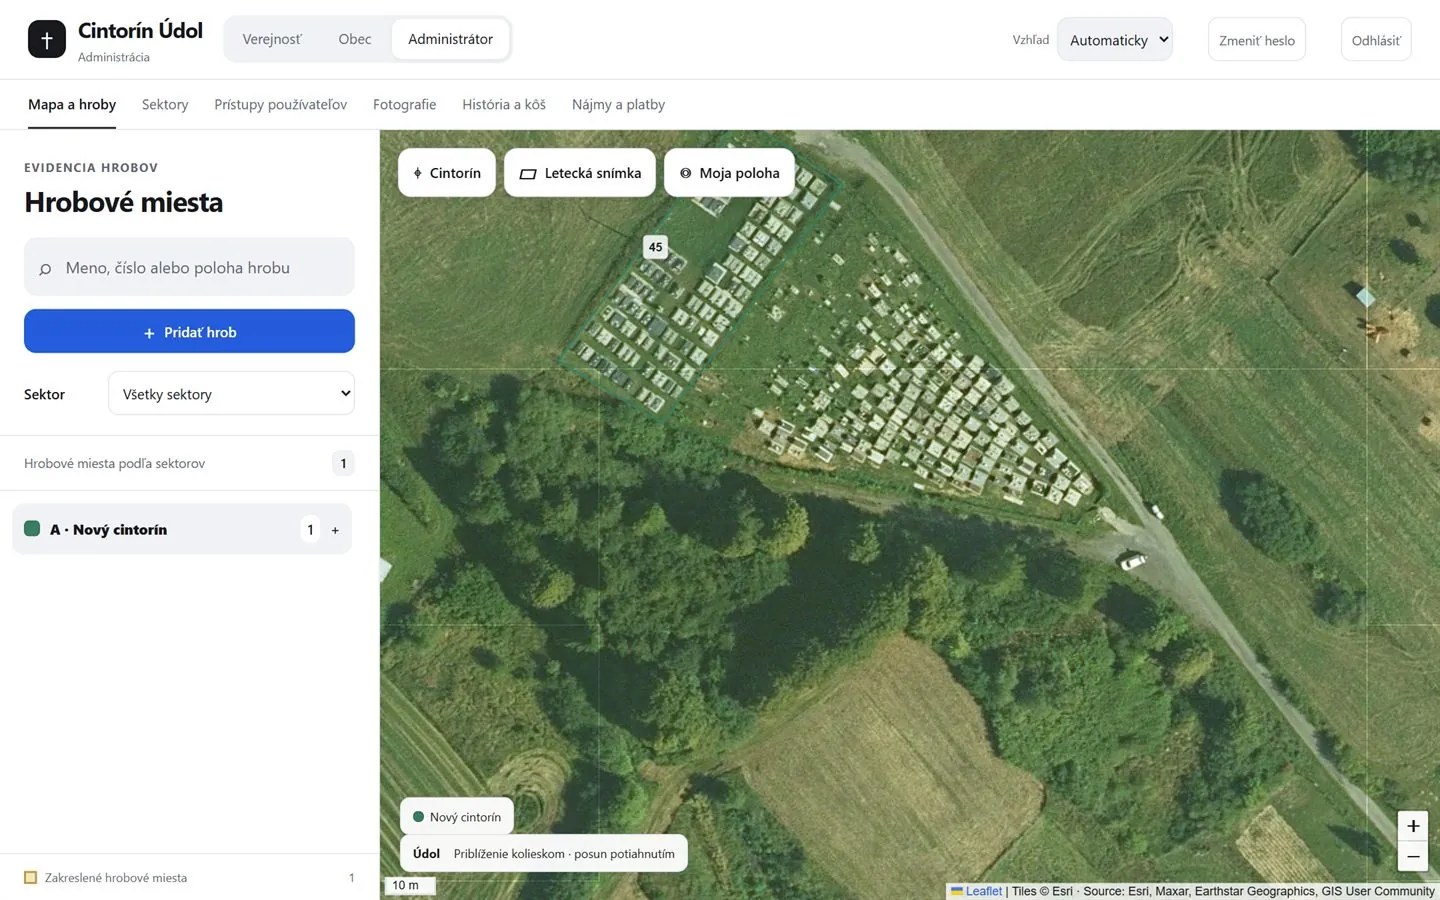This screenshot has height=900, width=1440.
Task: Switch to the Fotografie tab
Action: point(404,105)
